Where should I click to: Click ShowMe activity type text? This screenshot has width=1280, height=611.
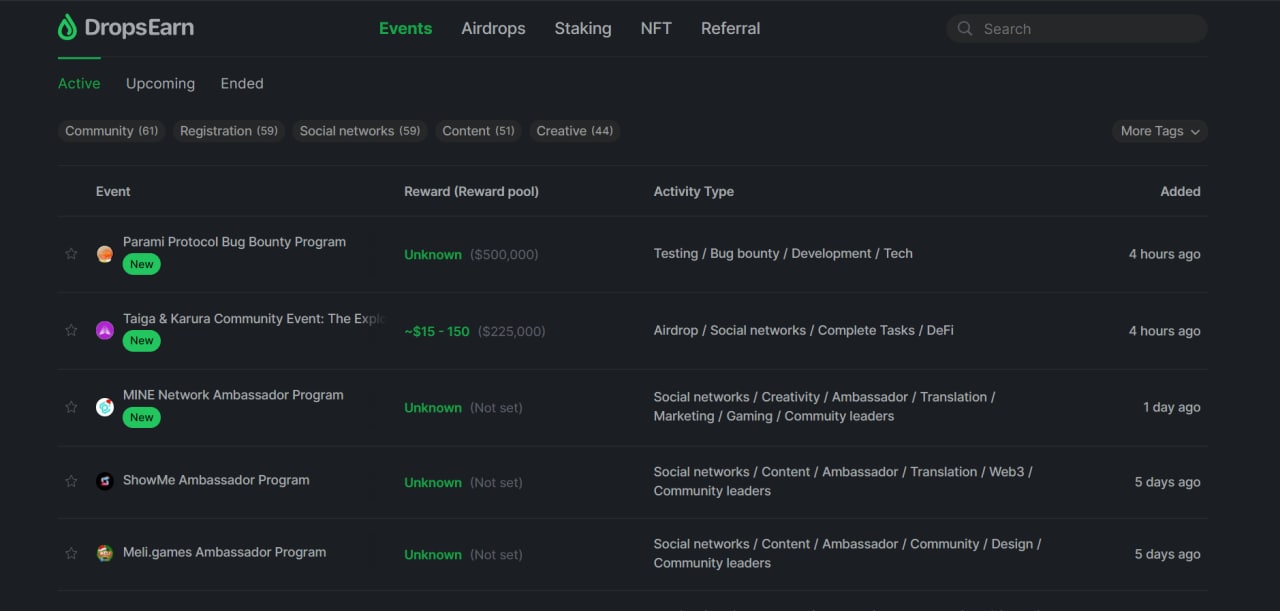[x=843, y=481]
